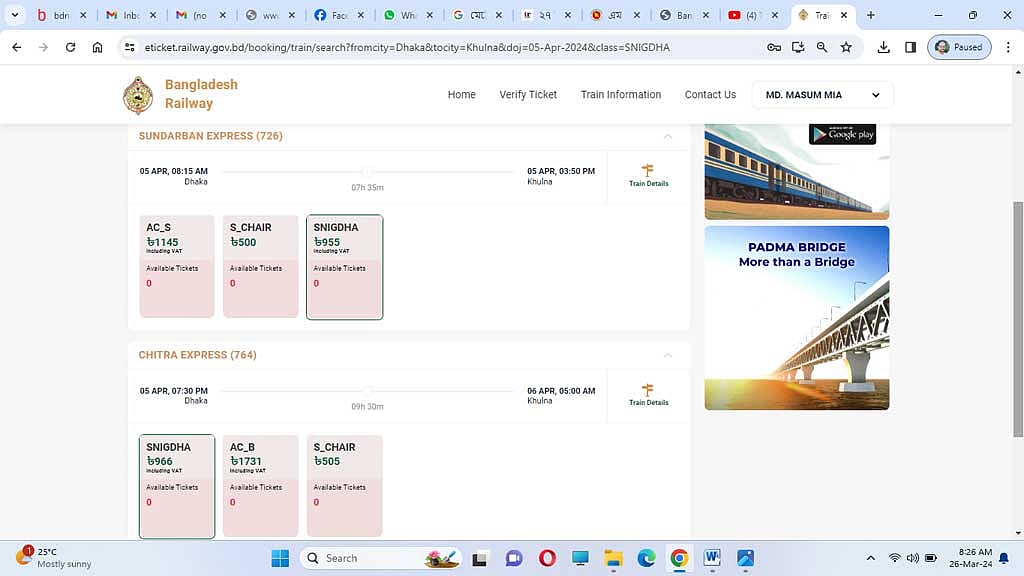Click the Padma Bridge banner image
Image resolution: width=1024 pixels, height=576 pixels.
[x=797, y=318]
